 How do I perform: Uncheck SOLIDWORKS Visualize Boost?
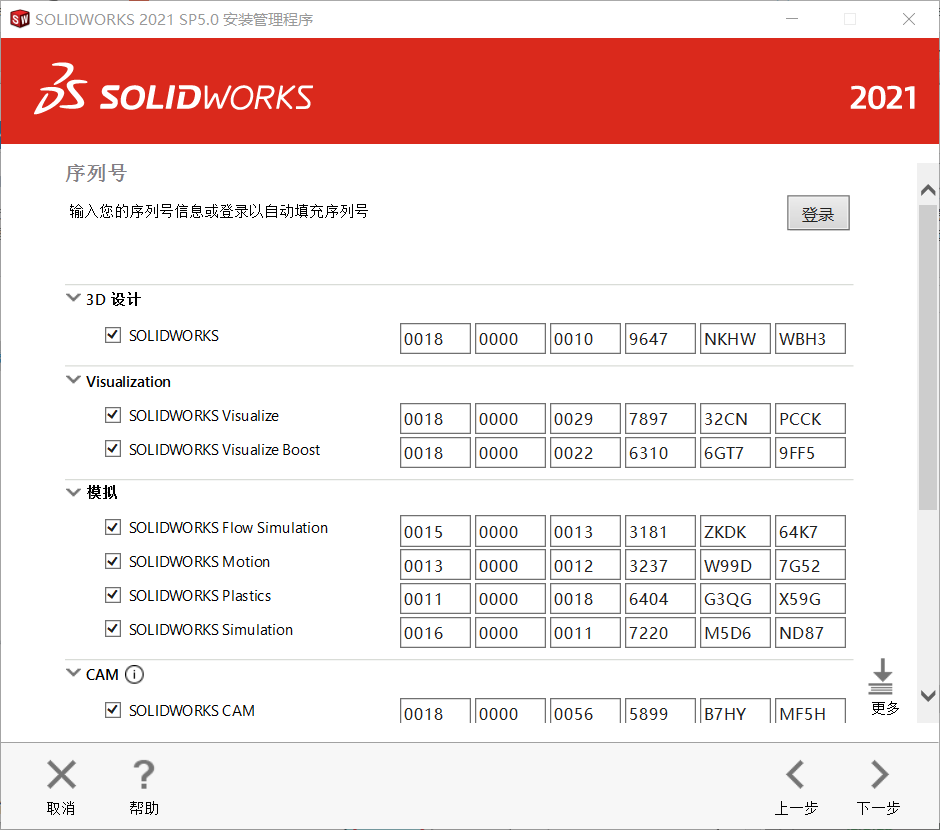point(113,449)
